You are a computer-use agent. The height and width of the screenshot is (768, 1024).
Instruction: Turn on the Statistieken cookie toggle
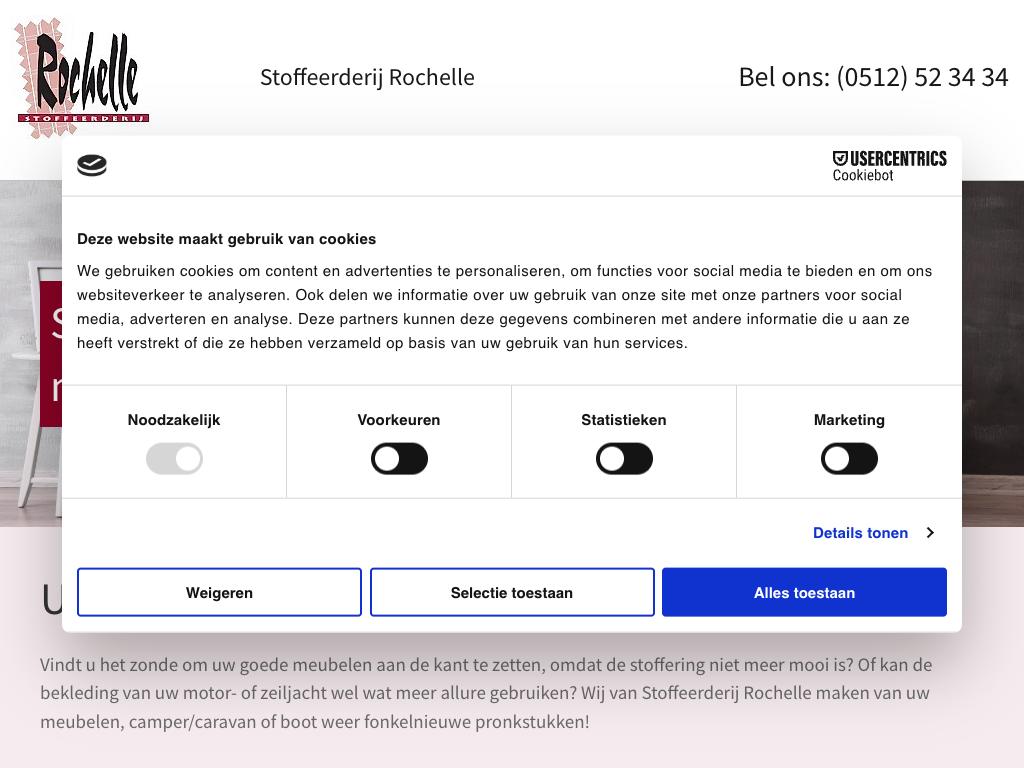click(x=624, y=459)
